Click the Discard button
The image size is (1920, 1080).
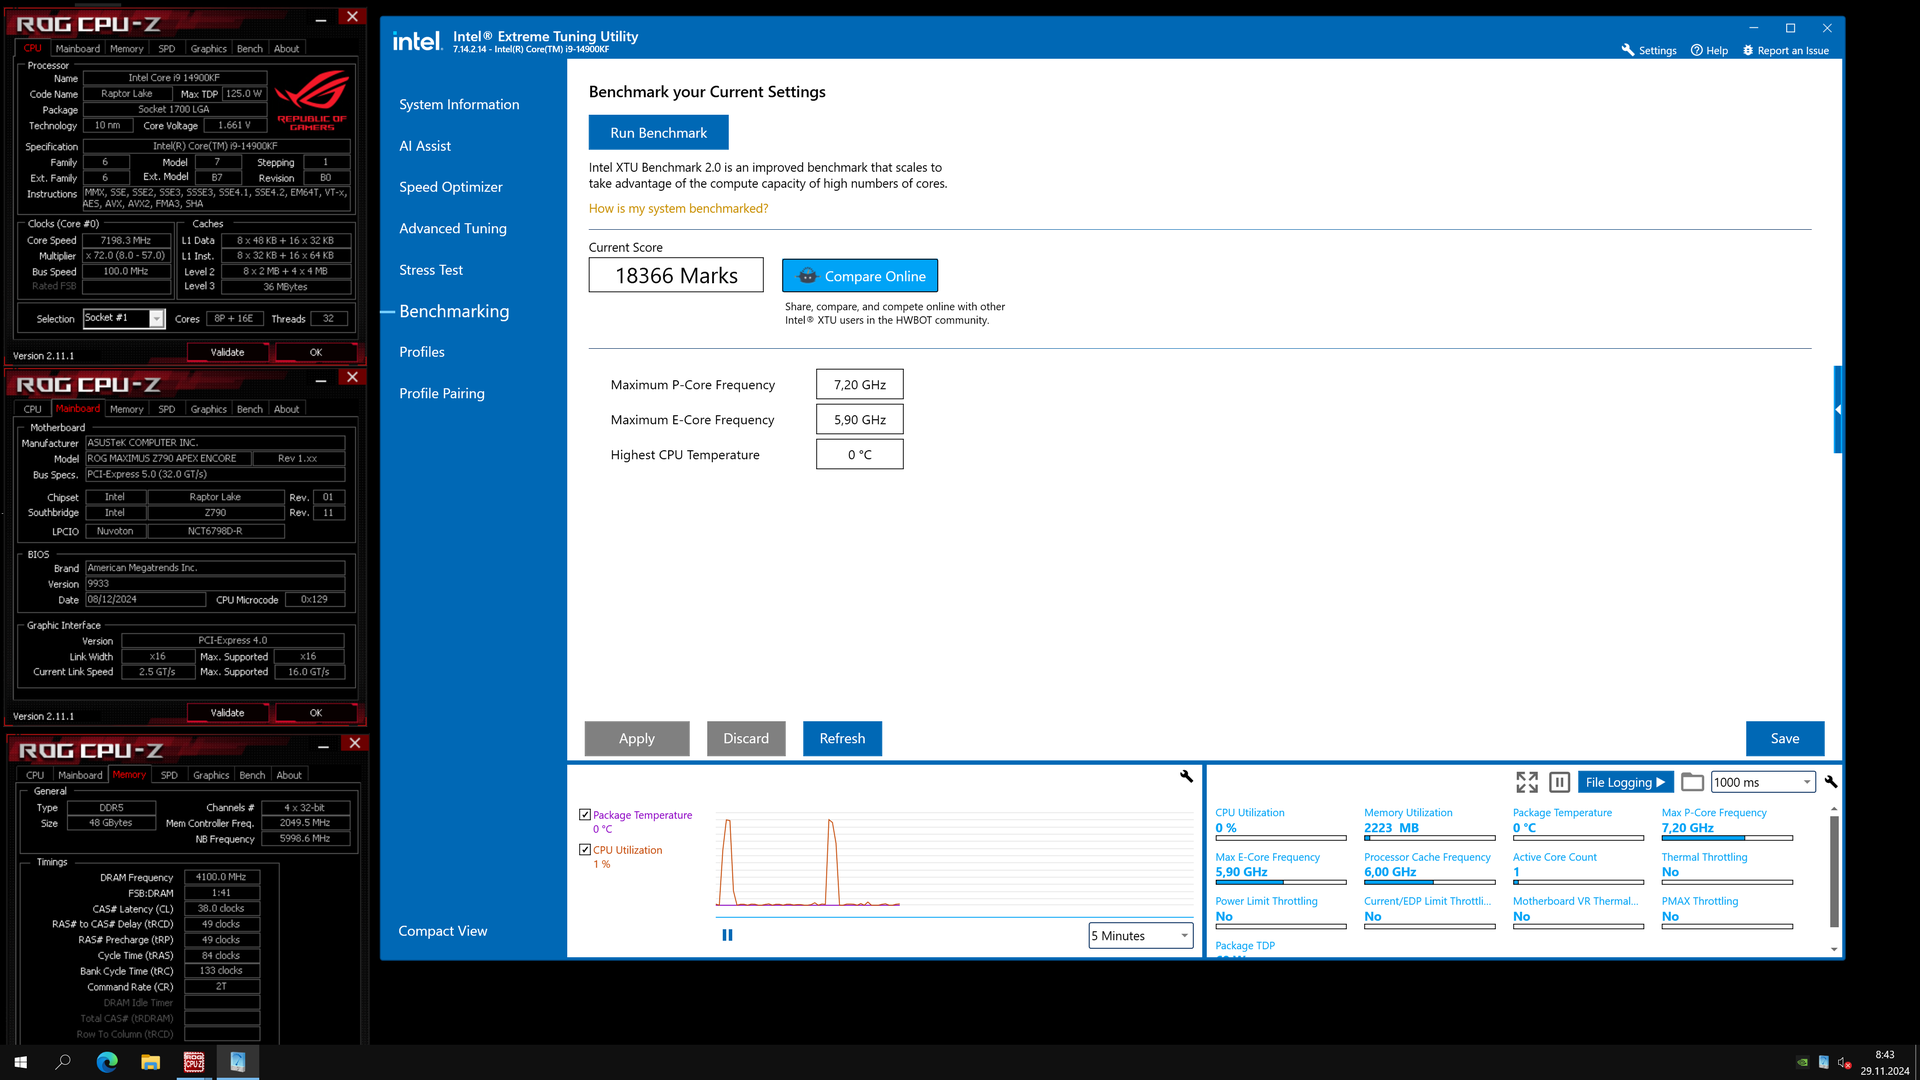(746, 738)
